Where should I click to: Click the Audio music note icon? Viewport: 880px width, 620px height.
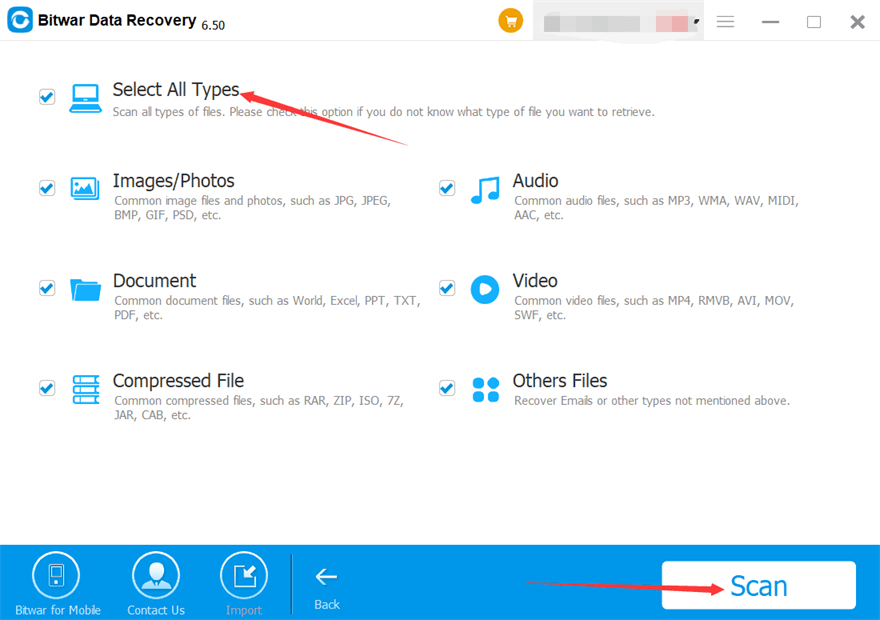pos(485,190)
